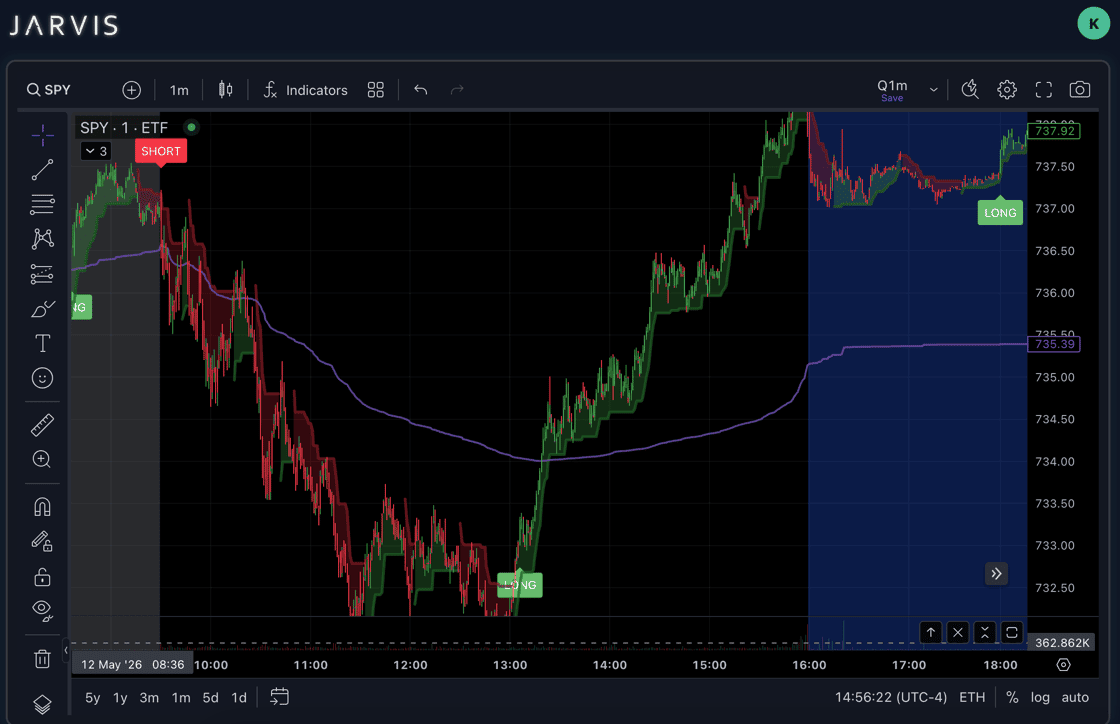Select the forecasting position tool
The height and width of the screenshot is (724, 1120).
click(x=42, y=274)
